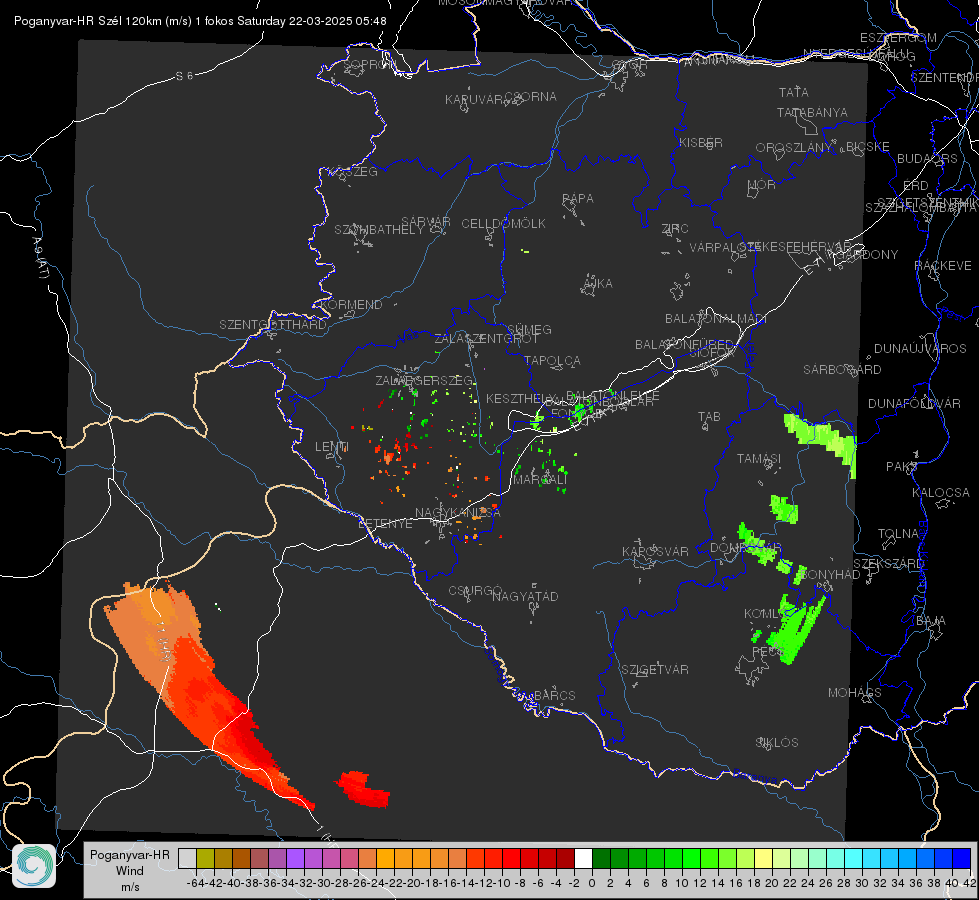Click the NAGYATÁD city label
Image resolution: width=979 pixels, height=900 pixels.
pyautogui.click(x=525, y=596)
